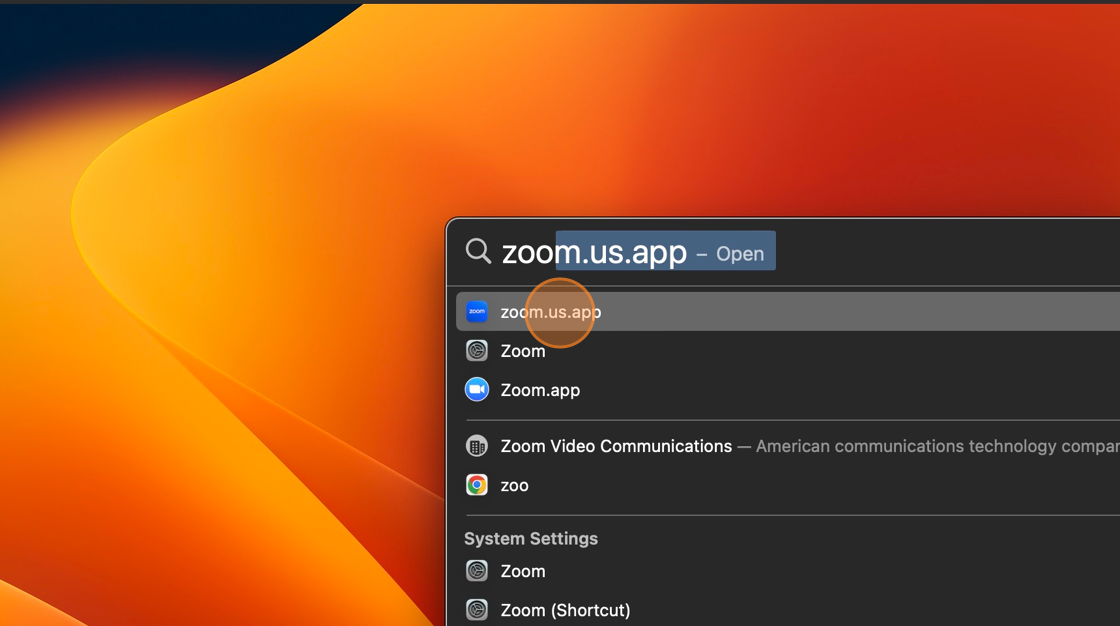The height and width of the screenshot is (626, 1120).
Task: Open the Zoom Video Communications result
Action: (x=788, y=446)
